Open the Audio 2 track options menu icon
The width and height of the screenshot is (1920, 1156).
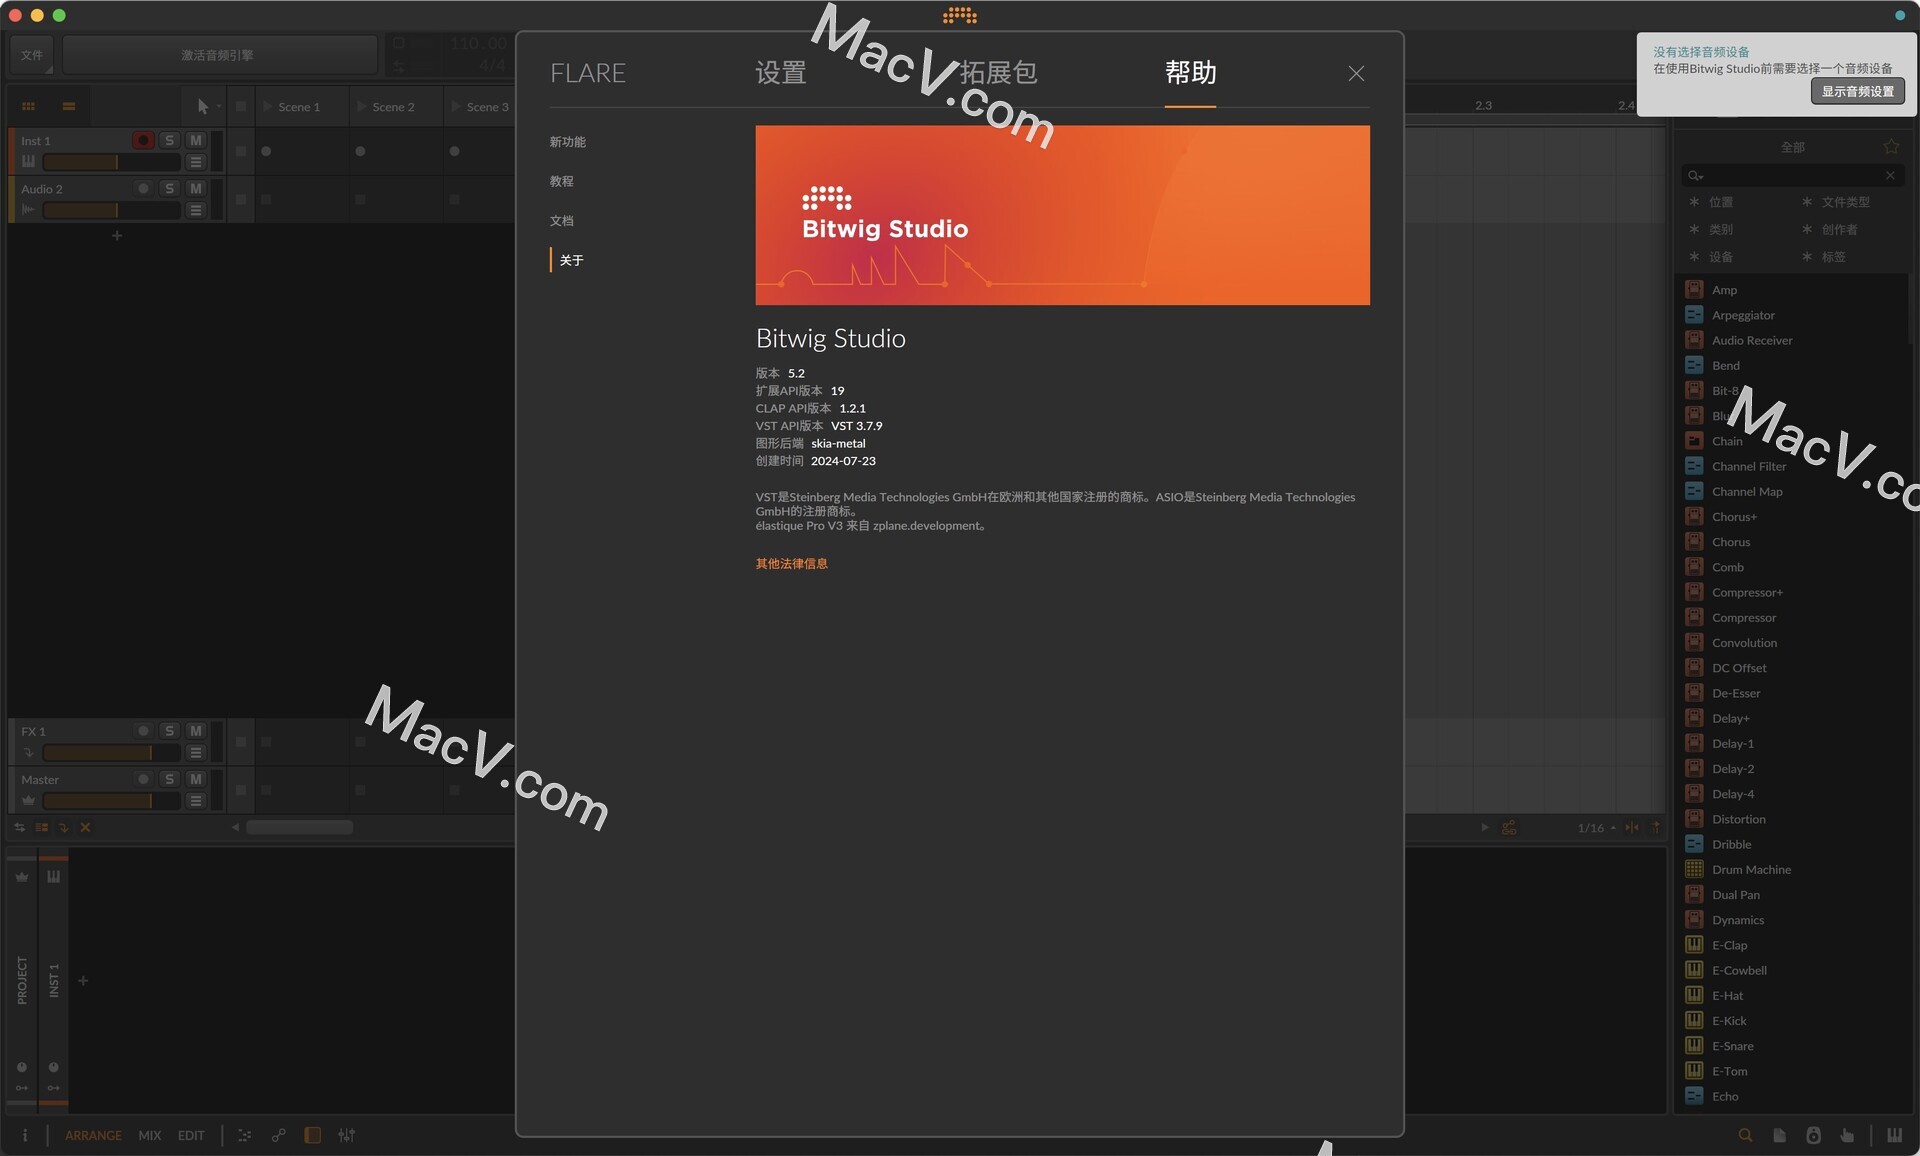(196, 210)
